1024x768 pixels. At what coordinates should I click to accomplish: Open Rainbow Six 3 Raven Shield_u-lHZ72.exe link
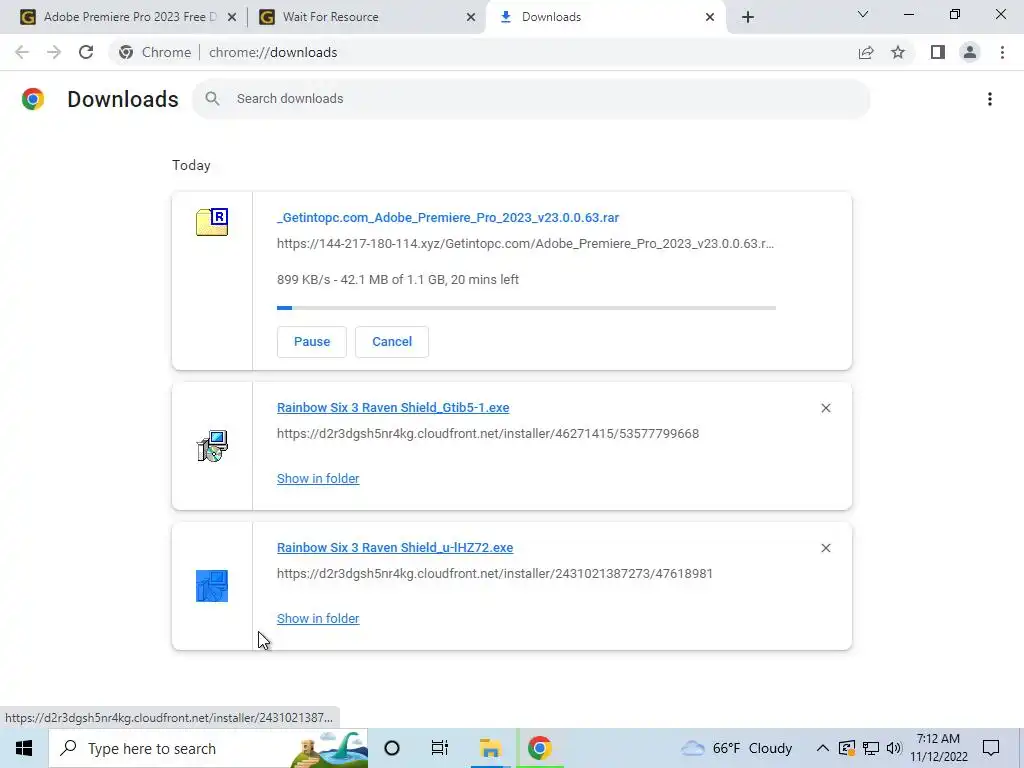click(x=395, y=547)
